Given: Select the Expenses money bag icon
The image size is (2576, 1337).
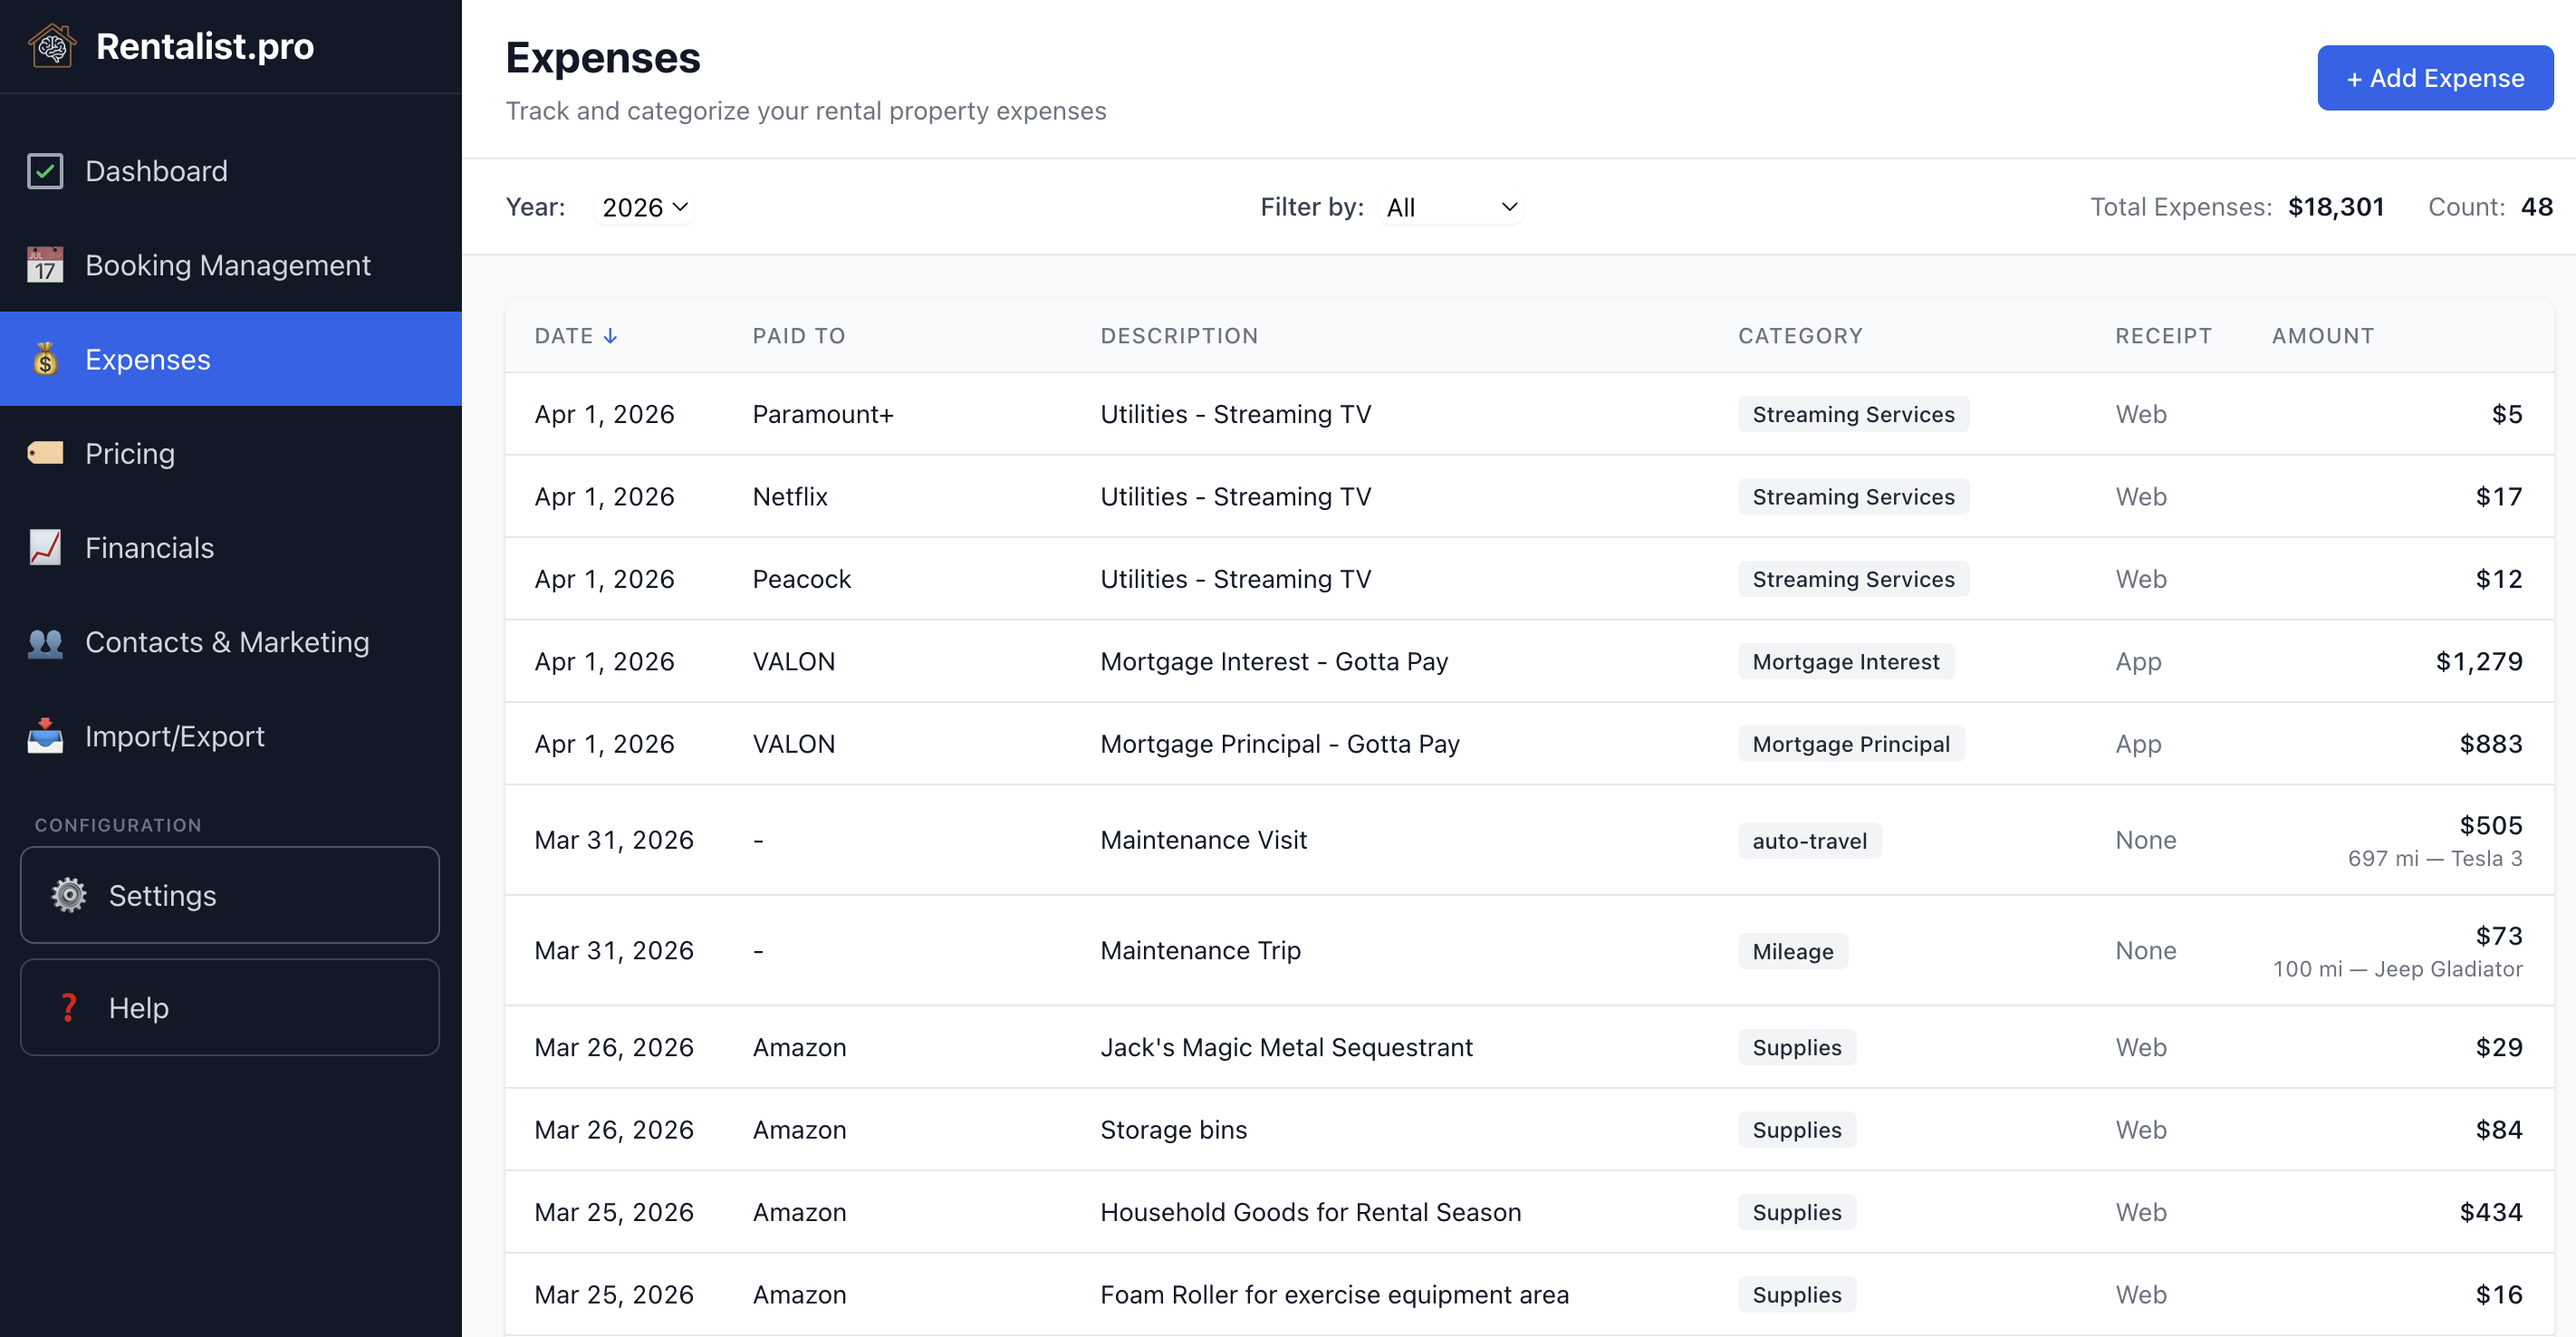Looking at the screenshot, I should click(x=44, y=359).
